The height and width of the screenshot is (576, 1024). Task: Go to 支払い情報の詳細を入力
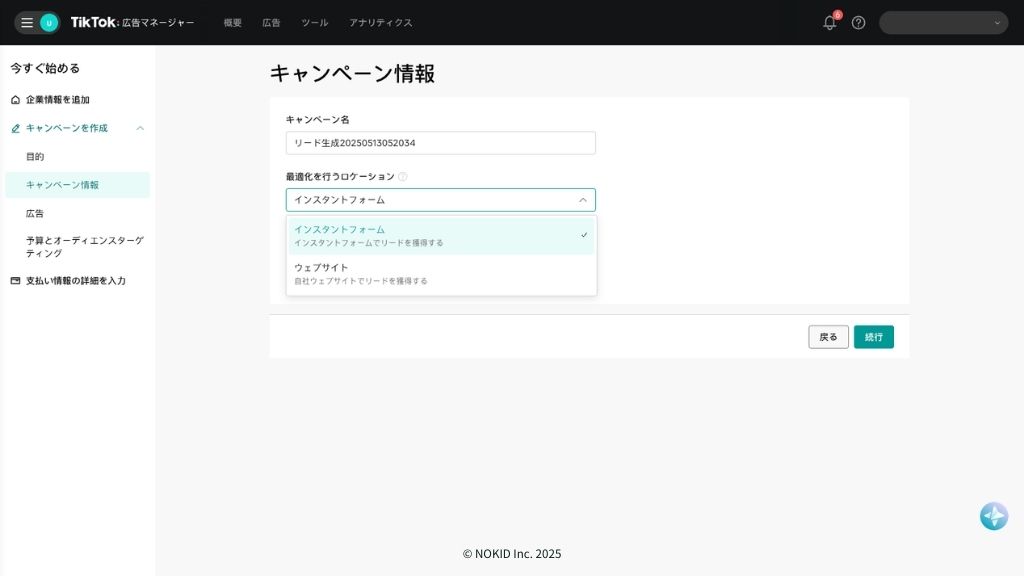pos(76,281)
